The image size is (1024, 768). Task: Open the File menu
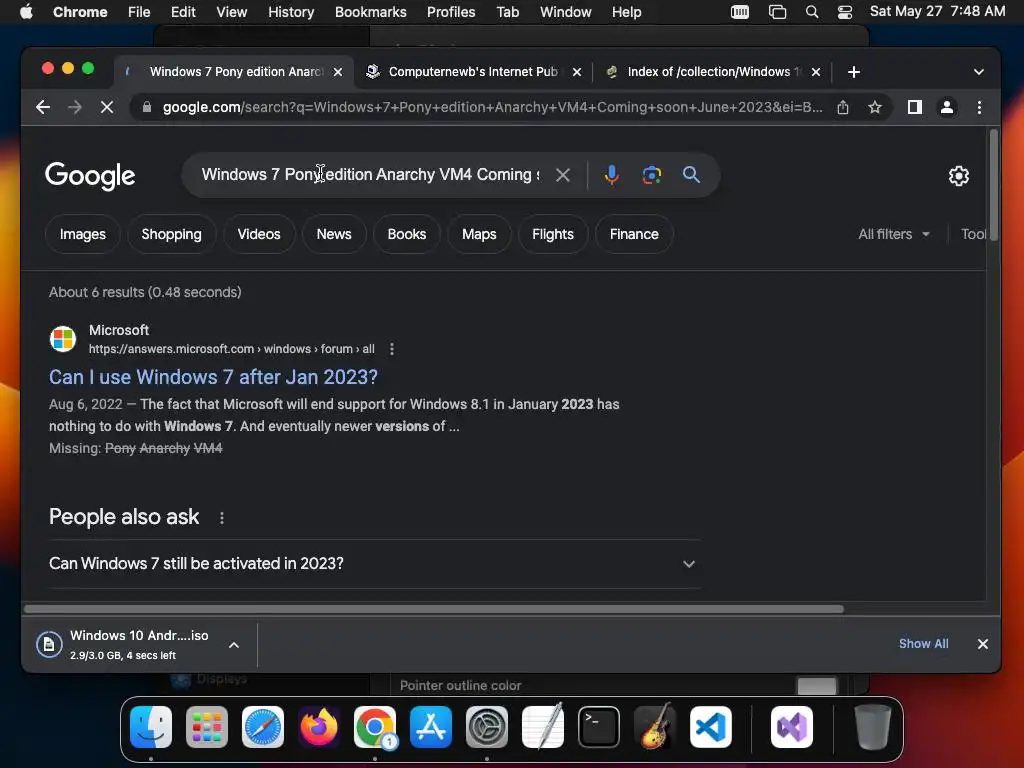pos(138,12)
